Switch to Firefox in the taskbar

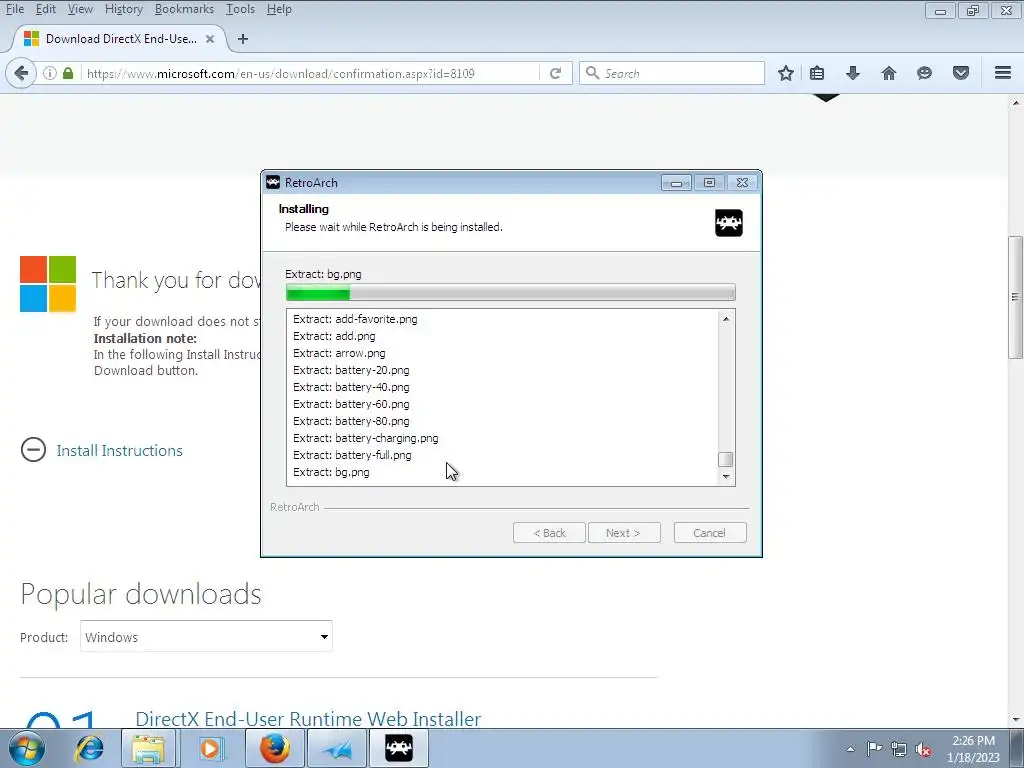274,748
